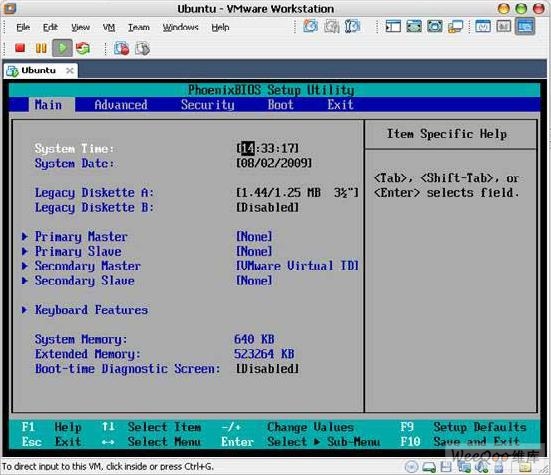The height and width of the screenshot is (475, 551).
Task: Click the network adapter status icon
Action: 464,467
